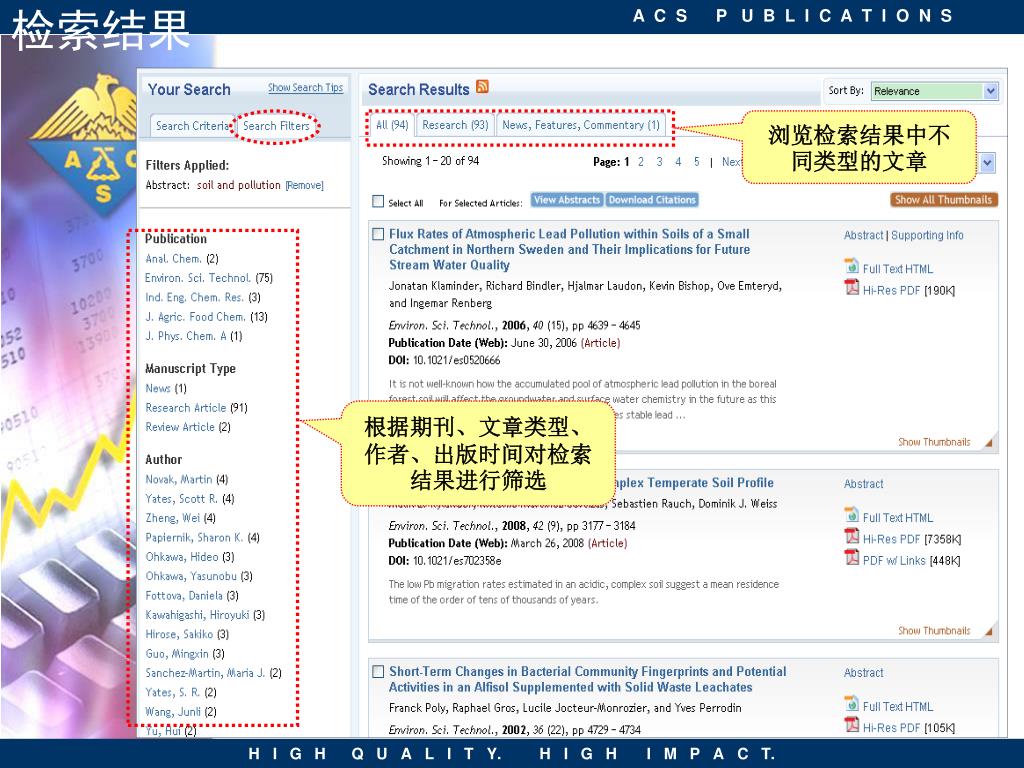Filter manuscript type Research Article
1024x768 pixels.
click(x=185, y=408)
